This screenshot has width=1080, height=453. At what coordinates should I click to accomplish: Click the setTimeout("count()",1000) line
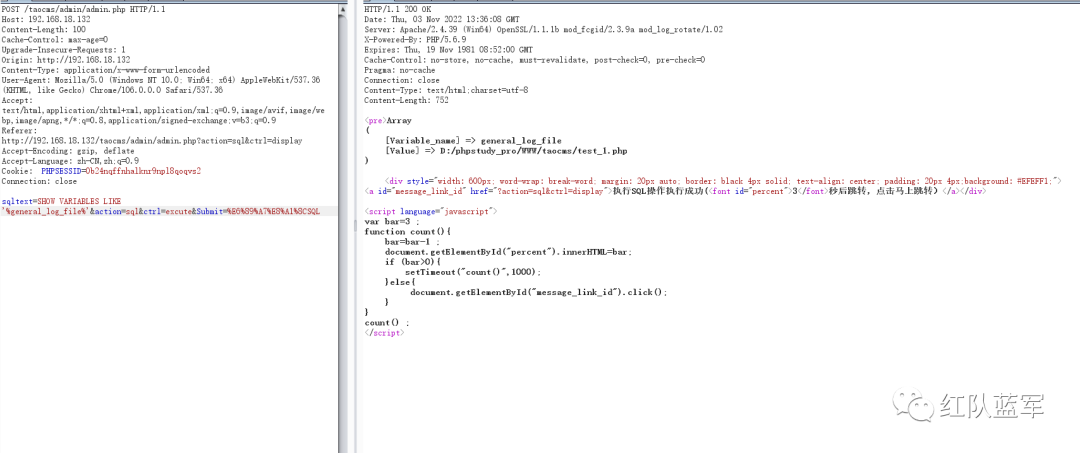474,272
